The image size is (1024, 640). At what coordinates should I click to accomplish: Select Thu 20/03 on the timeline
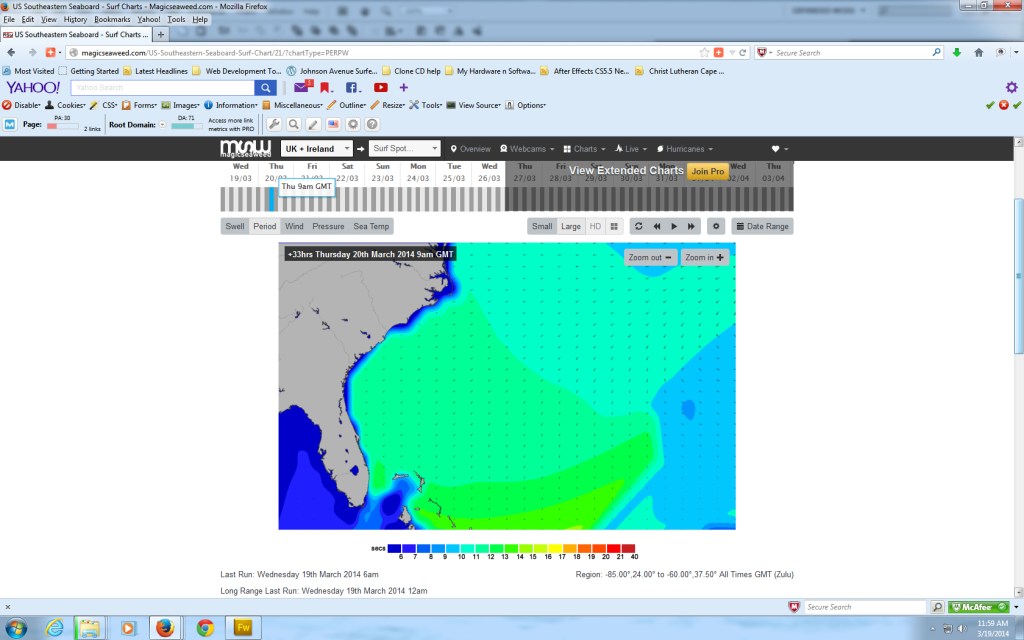click(276, 170)
